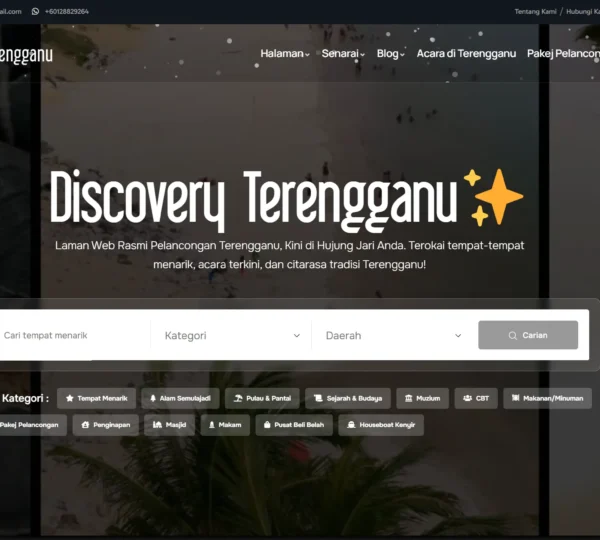Open the Pakej Pelancongan nav item

click(x=563, y=54)
